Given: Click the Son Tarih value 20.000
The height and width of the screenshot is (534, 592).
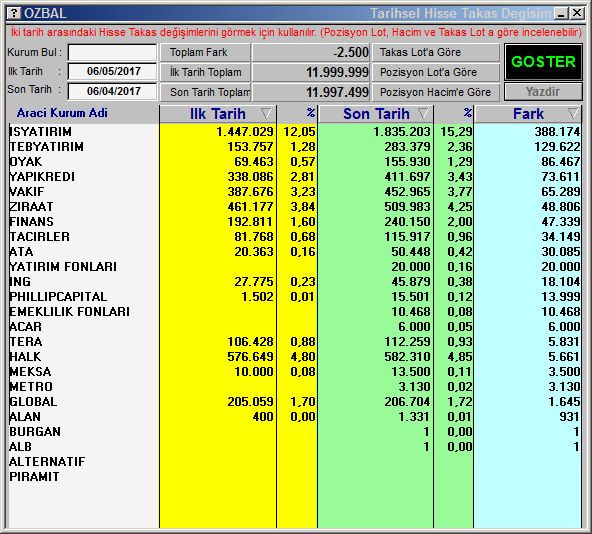Looking at the screenshot, I should (410, 267).
